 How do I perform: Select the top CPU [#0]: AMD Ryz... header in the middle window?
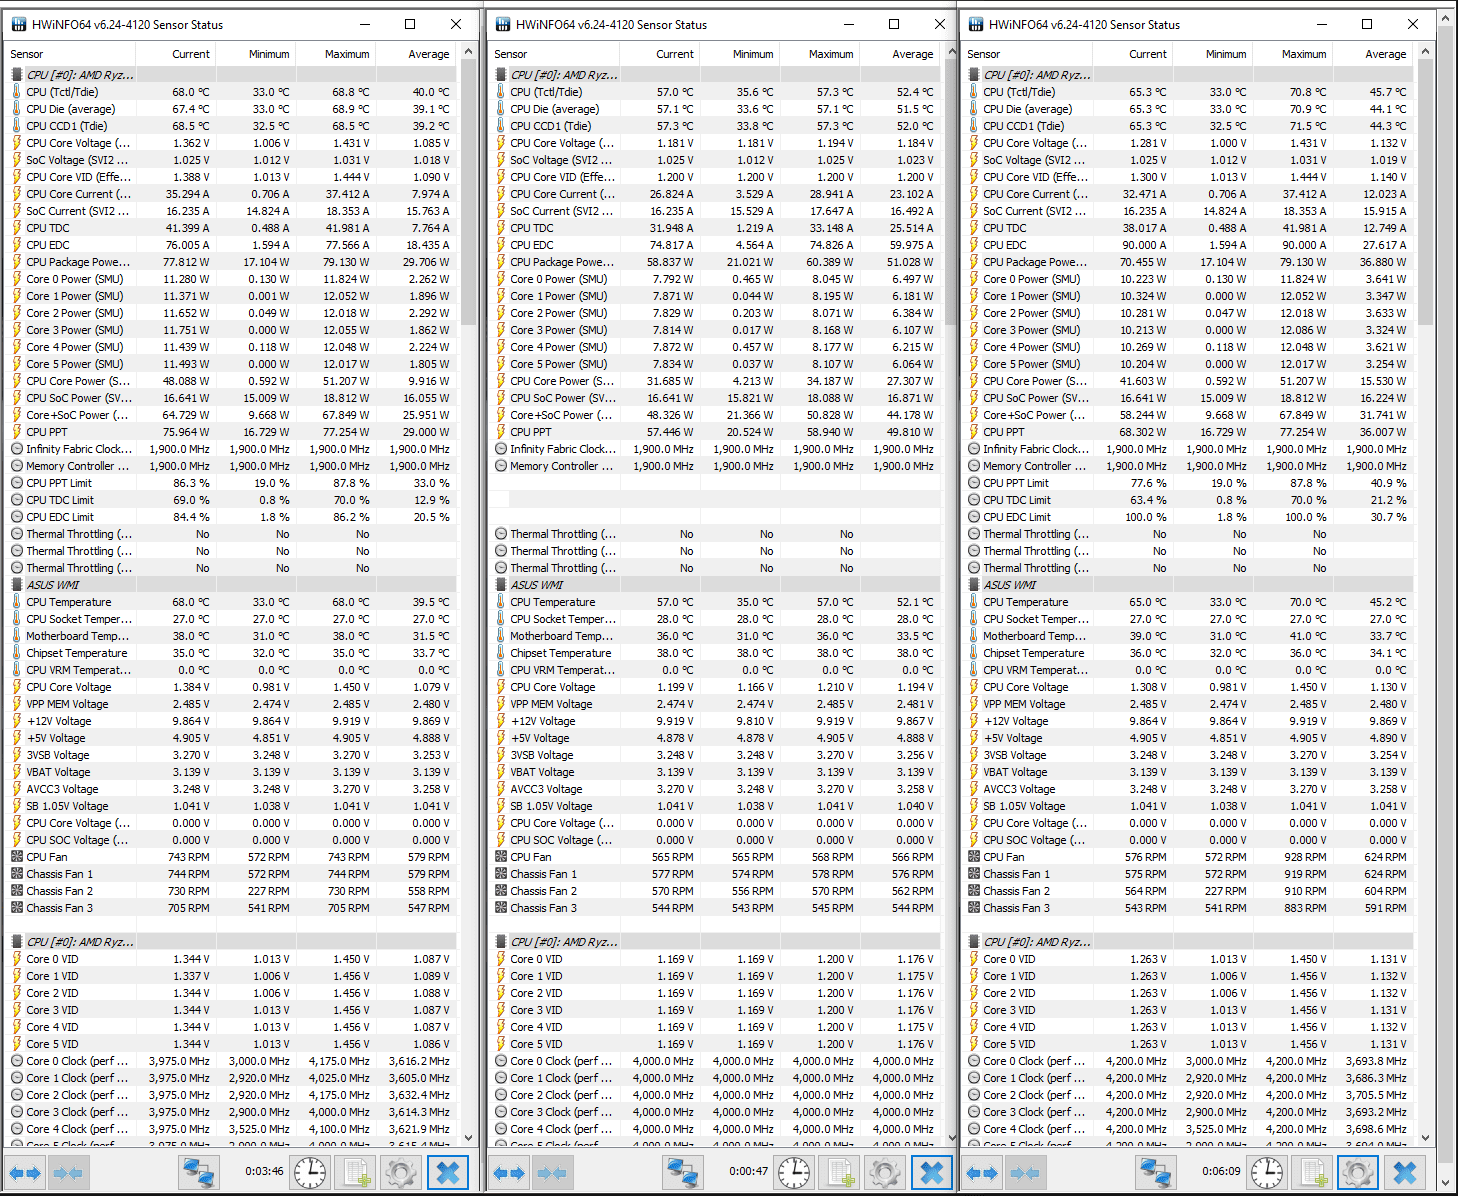(x=715, y=75)
